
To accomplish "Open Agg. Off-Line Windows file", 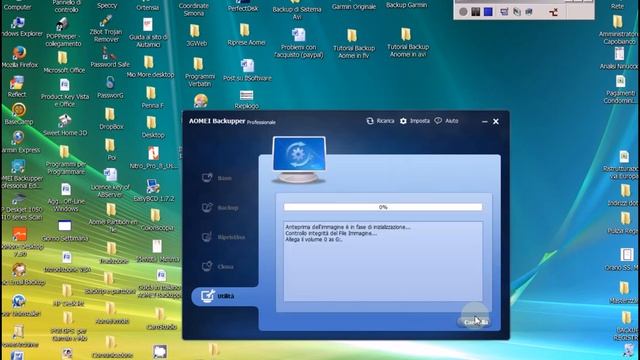I will coord(66,198).
